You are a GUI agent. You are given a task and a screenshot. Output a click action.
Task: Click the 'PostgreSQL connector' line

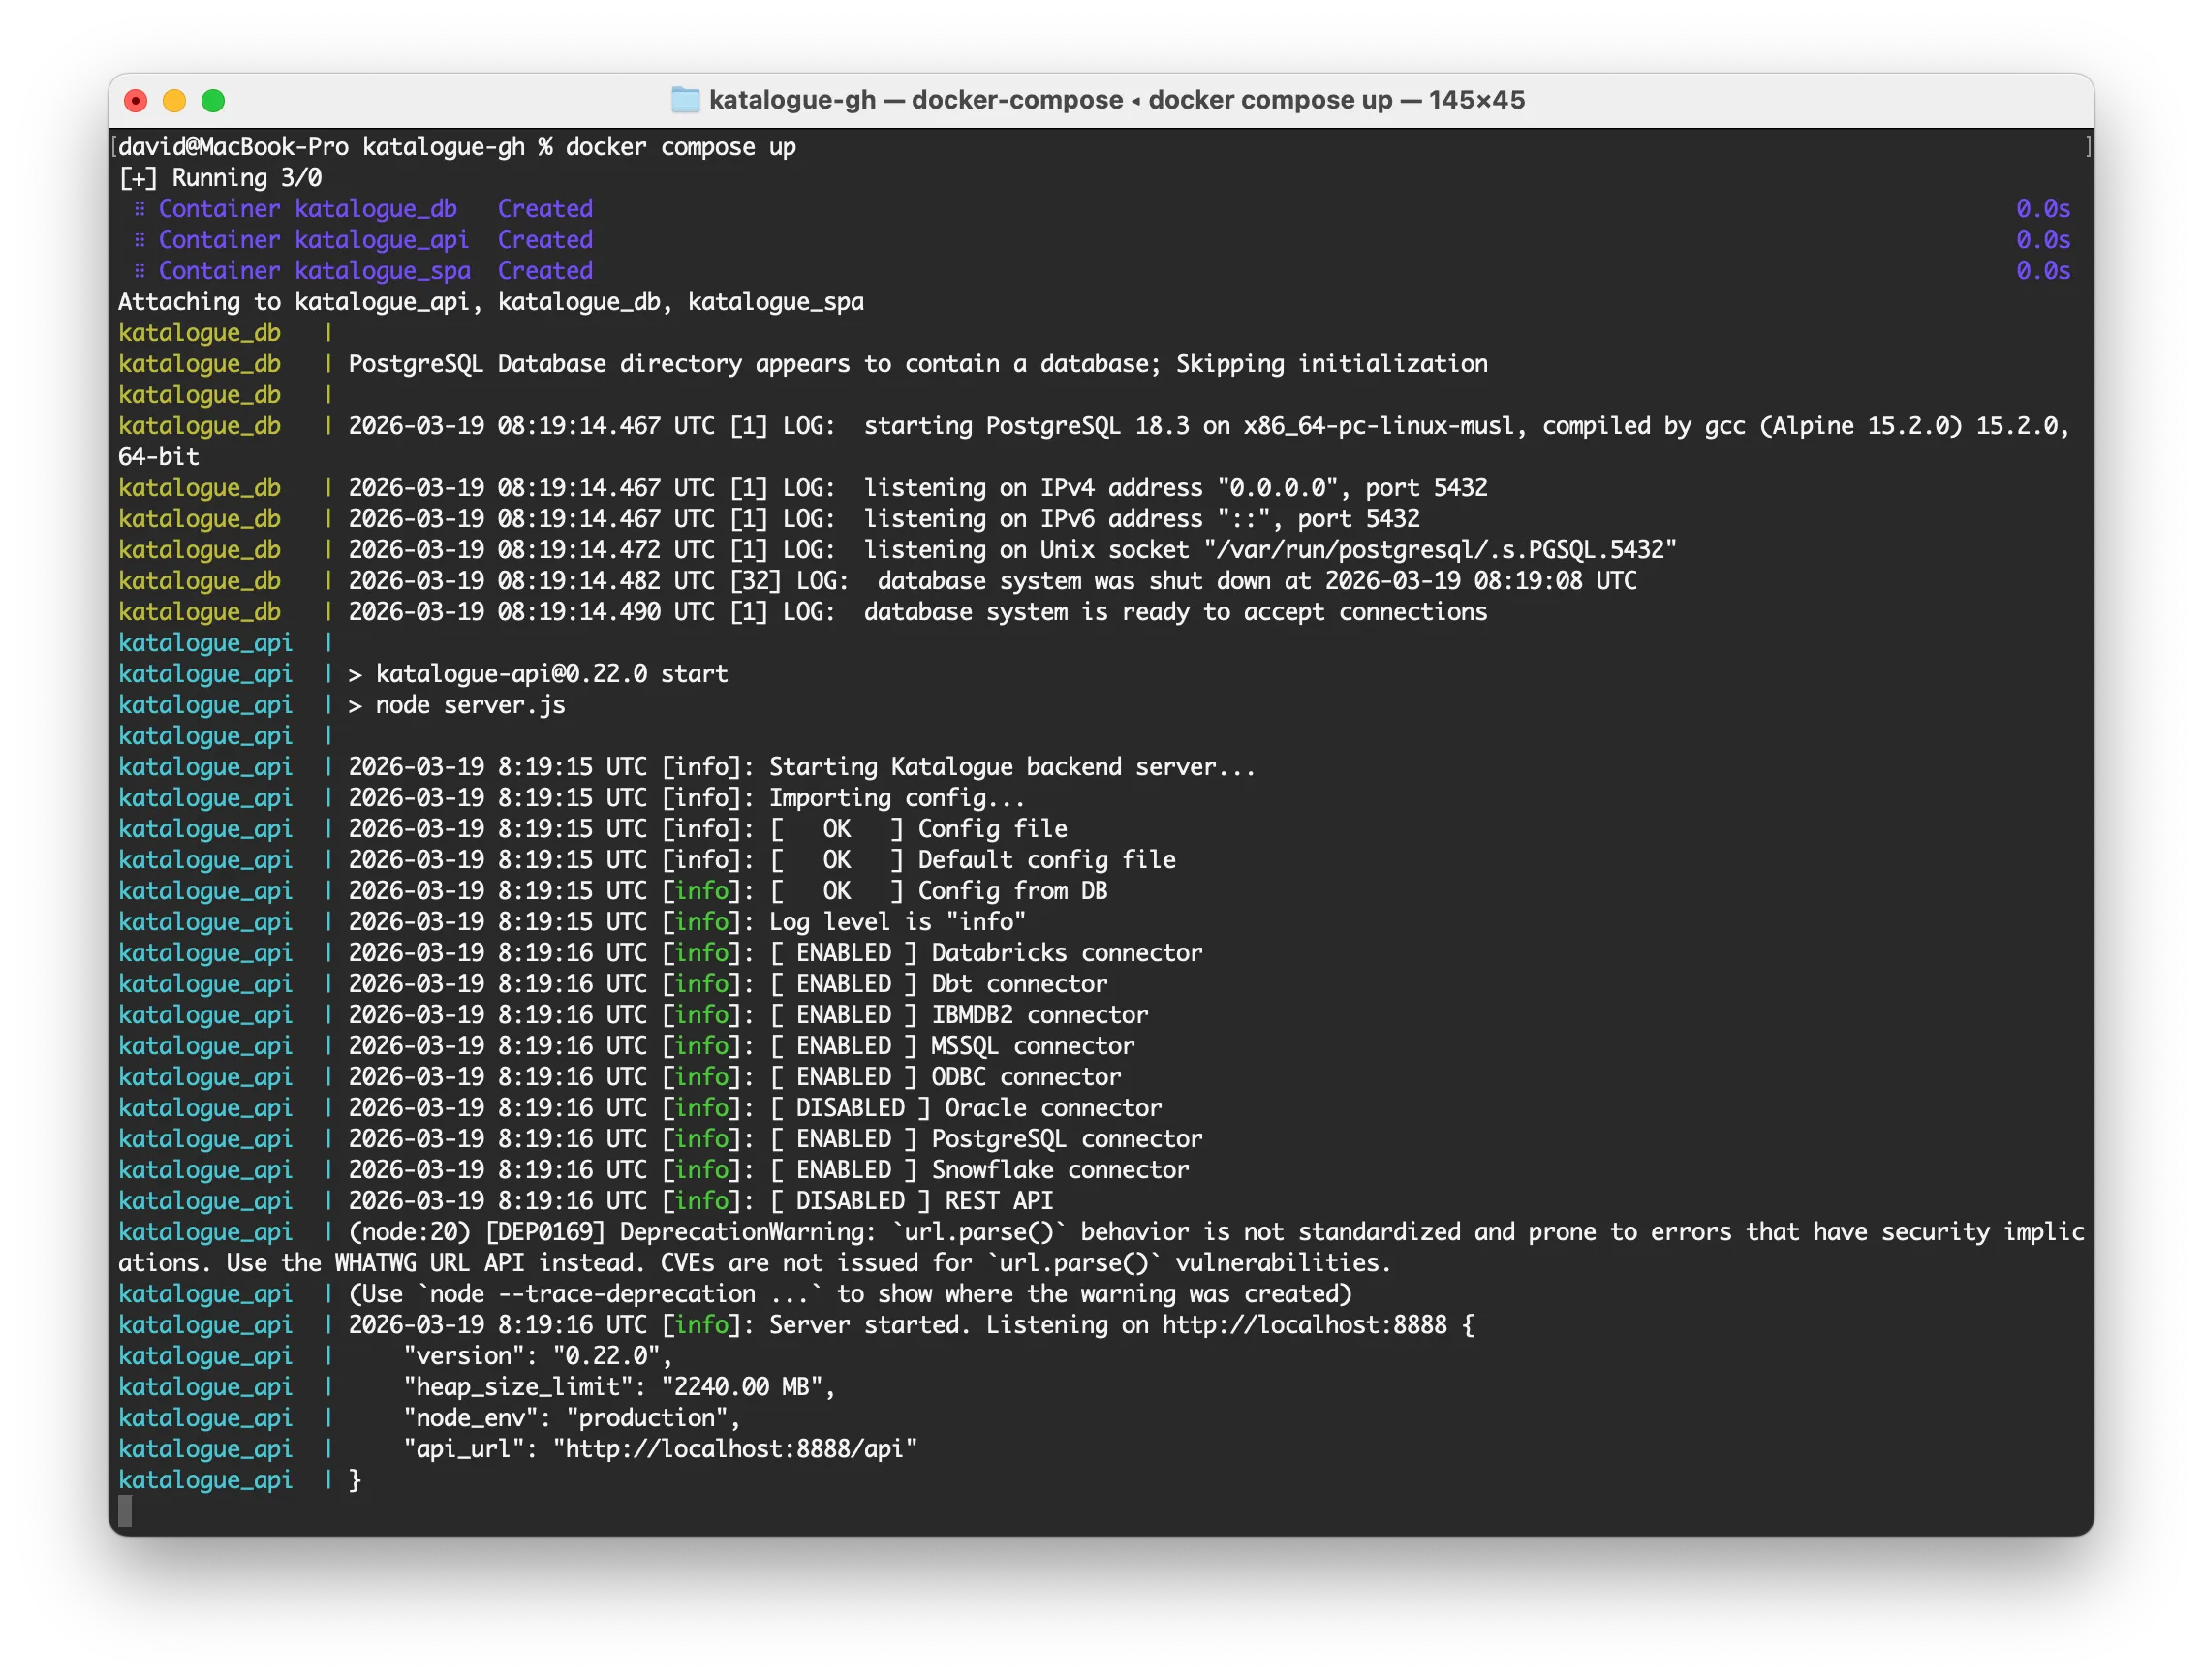pyautogui.click(x=660, y=1139)
